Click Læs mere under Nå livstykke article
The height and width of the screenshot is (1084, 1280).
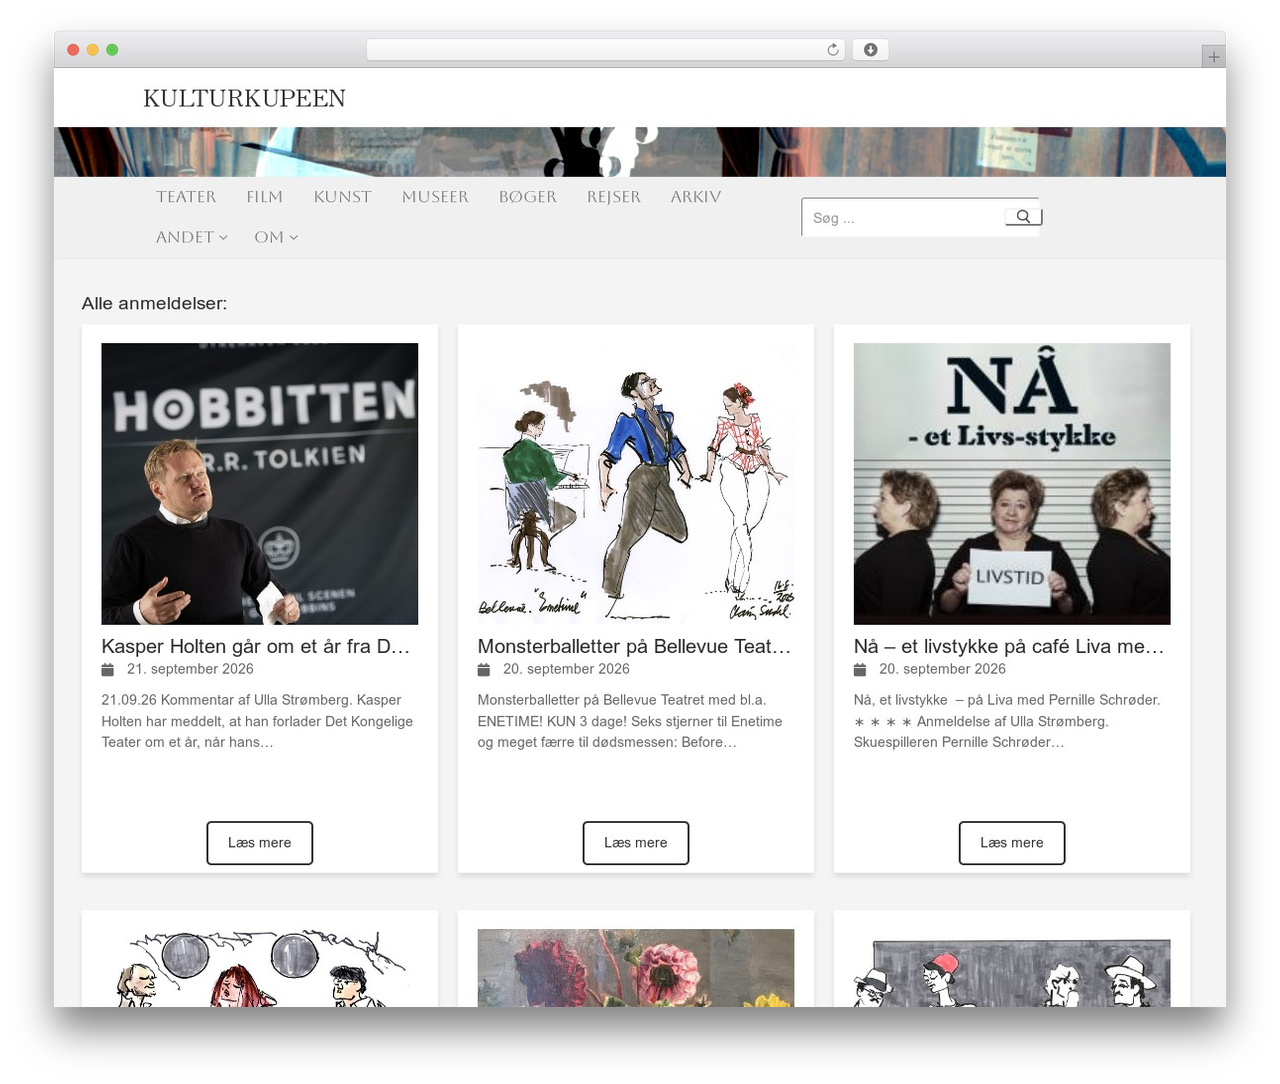coord(1012,843)
